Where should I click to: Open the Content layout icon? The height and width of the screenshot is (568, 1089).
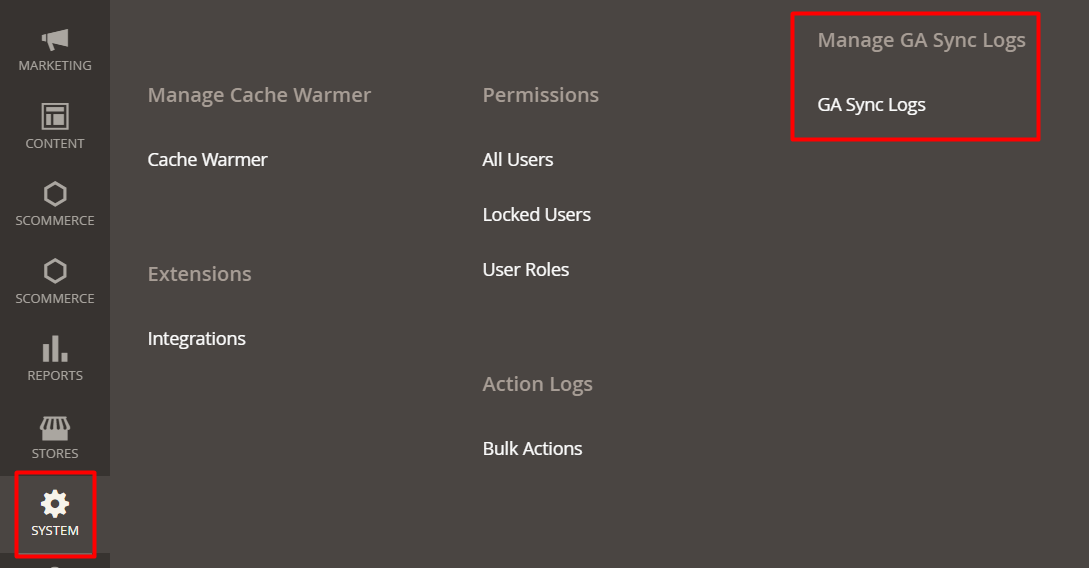pos(55,116)
